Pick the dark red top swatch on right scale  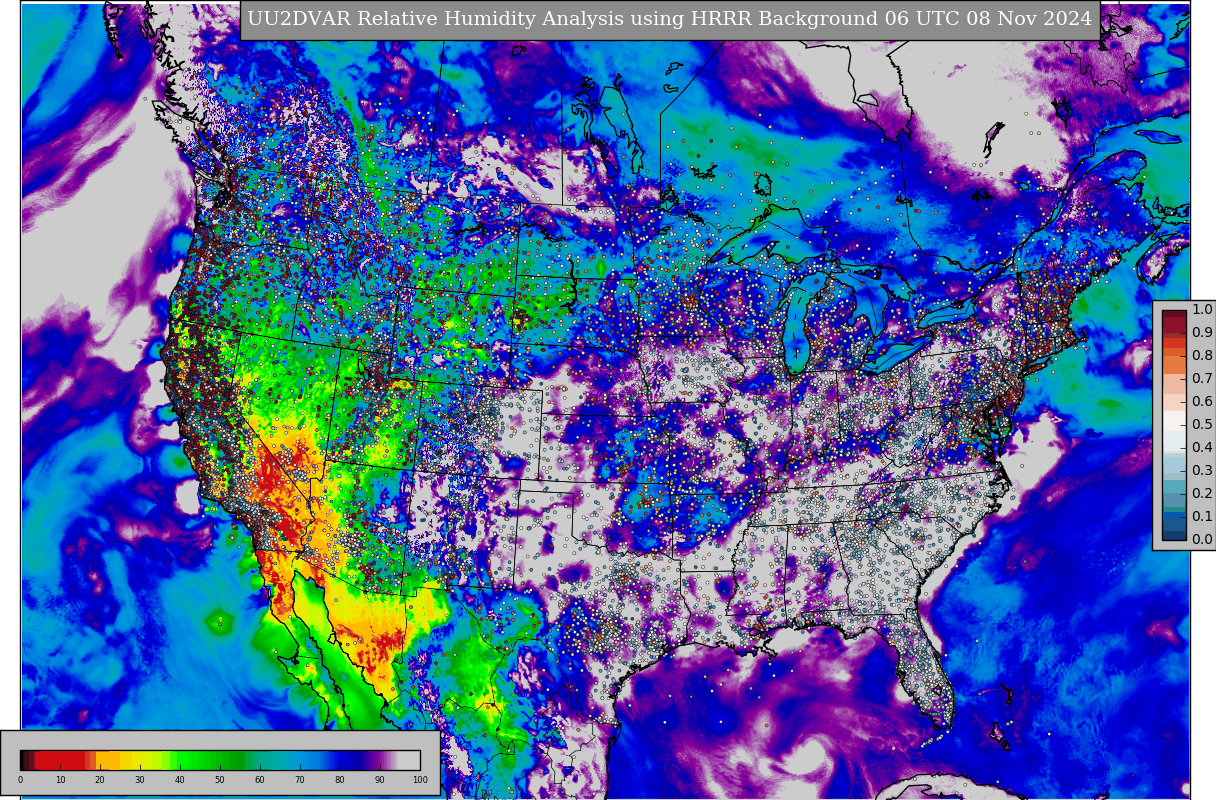pos(1175,316)
